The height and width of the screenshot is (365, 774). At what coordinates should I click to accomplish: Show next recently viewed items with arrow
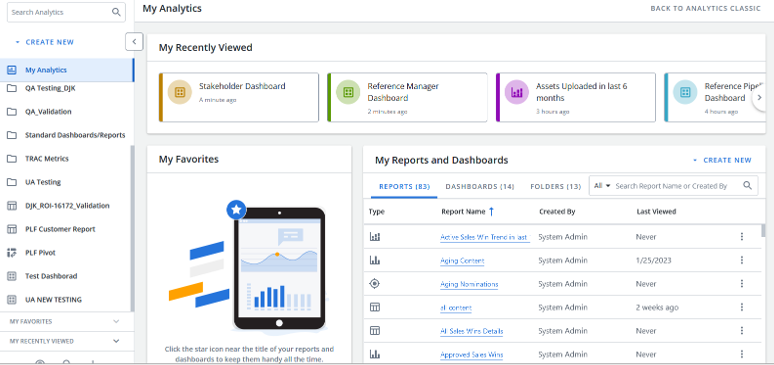click(x=759, y=98)
